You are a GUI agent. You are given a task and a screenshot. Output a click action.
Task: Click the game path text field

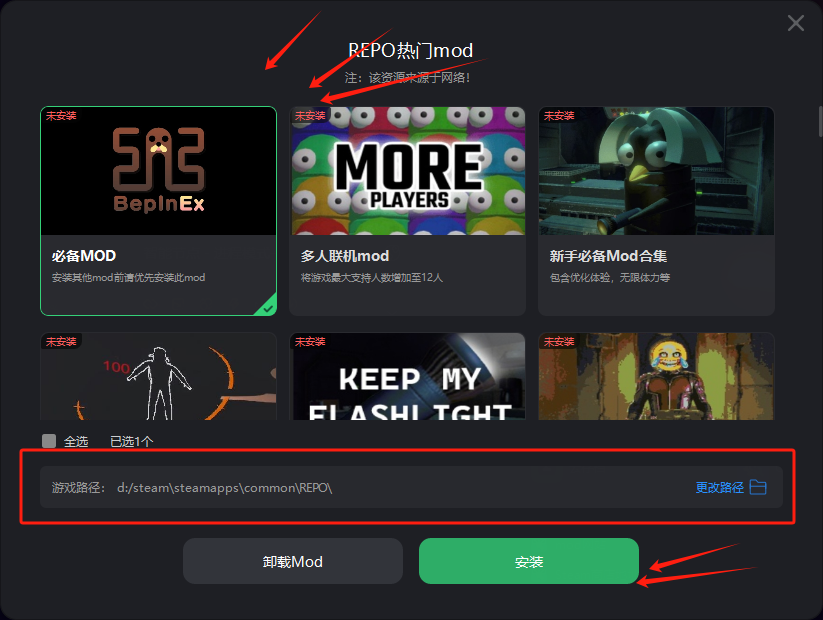[x=412, y=487]
